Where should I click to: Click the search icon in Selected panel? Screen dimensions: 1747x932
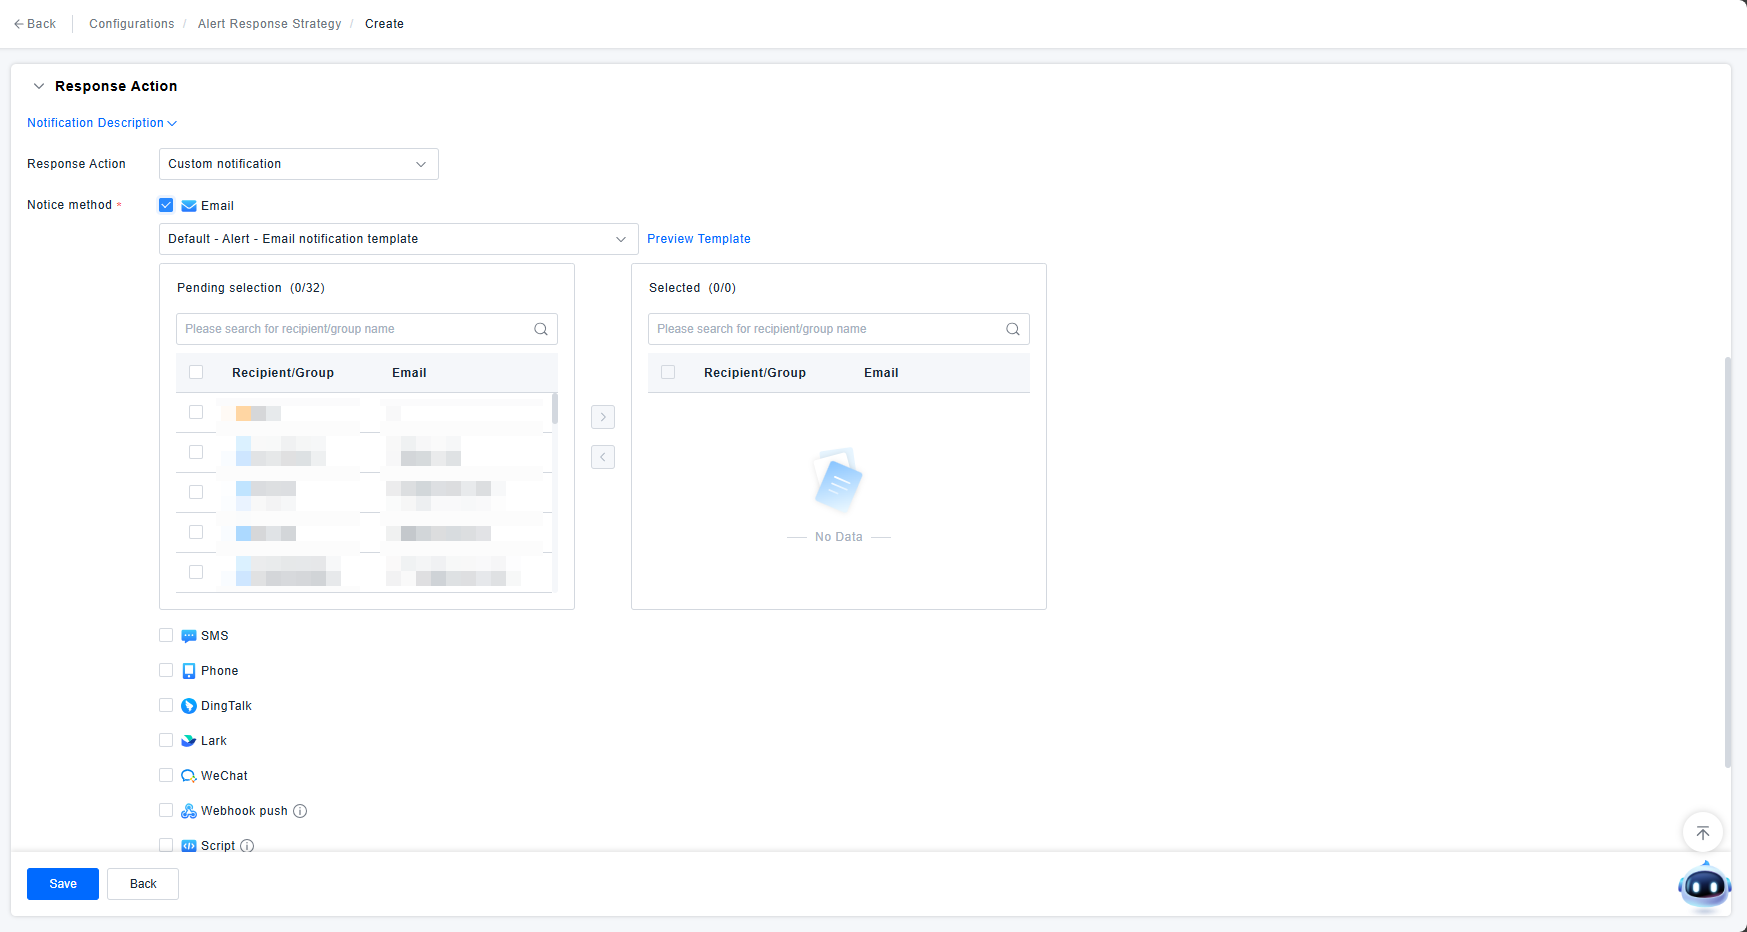click(1013, 329)
